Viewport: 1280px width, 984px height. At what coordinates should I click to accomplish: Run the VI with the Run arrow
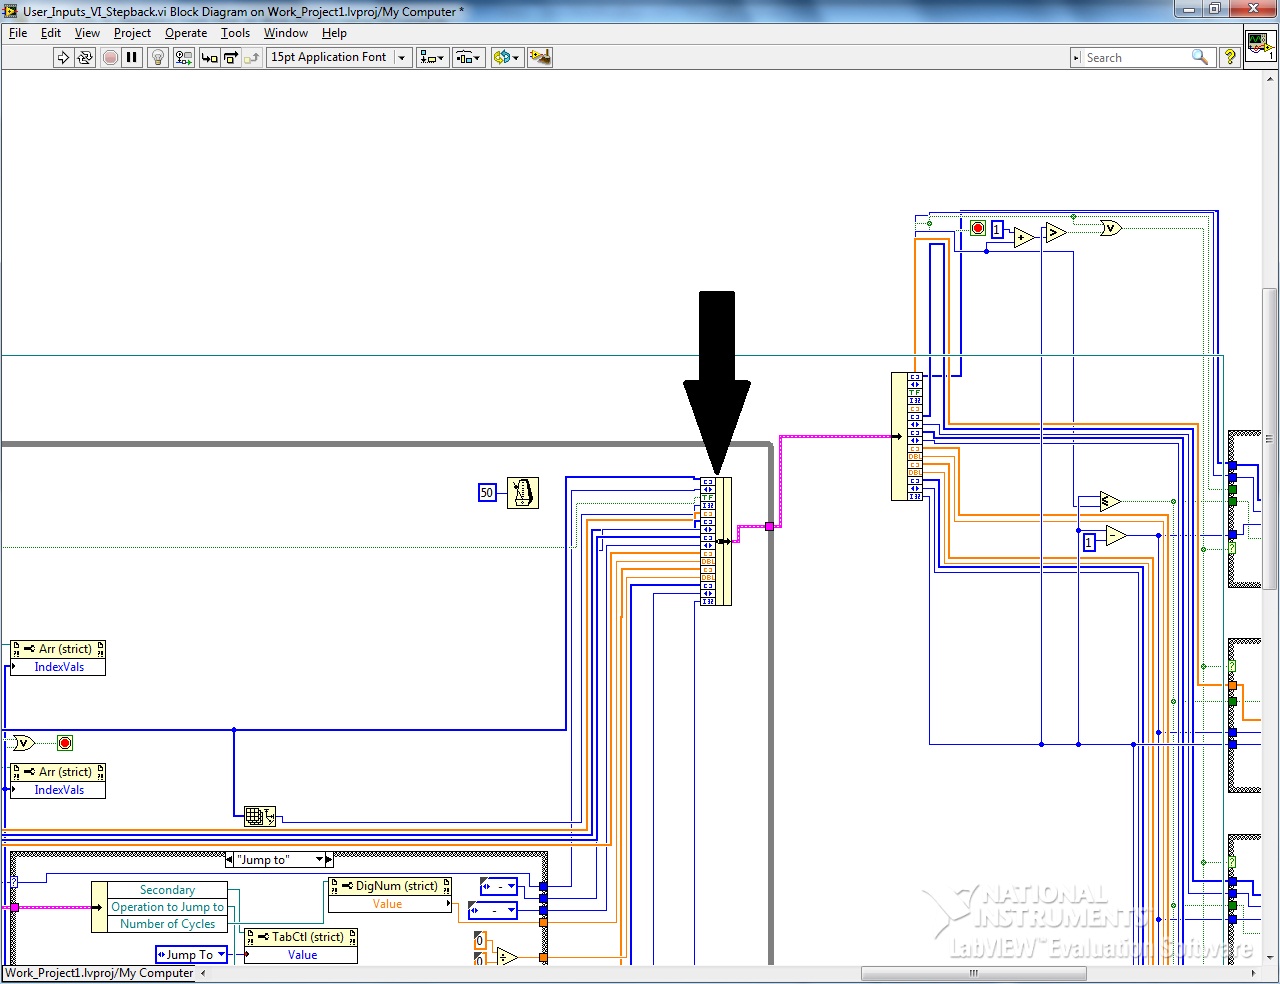[x=63, y=58]
